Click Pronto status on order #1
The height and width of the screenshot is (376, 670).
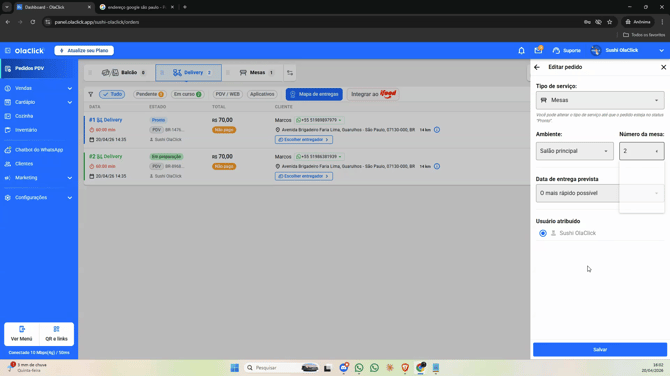[x=159, y=120]
